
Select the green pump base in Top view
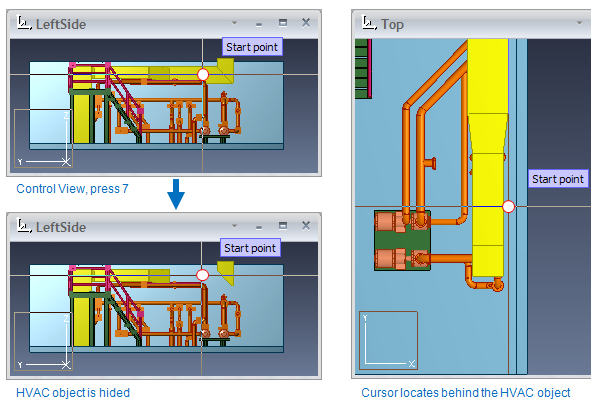tap(402, 241)
